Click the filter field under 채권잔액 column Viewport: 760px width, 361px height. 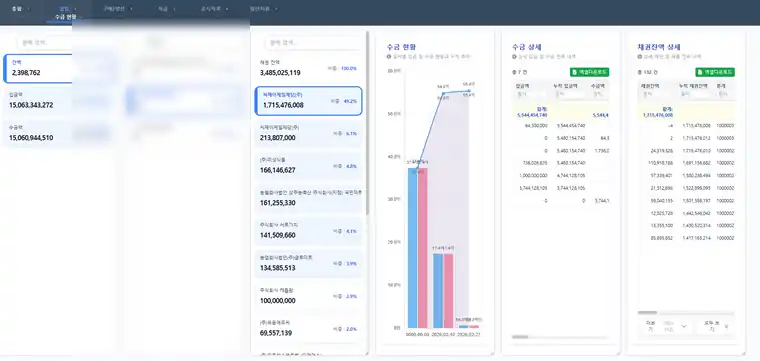click(656, 94)
